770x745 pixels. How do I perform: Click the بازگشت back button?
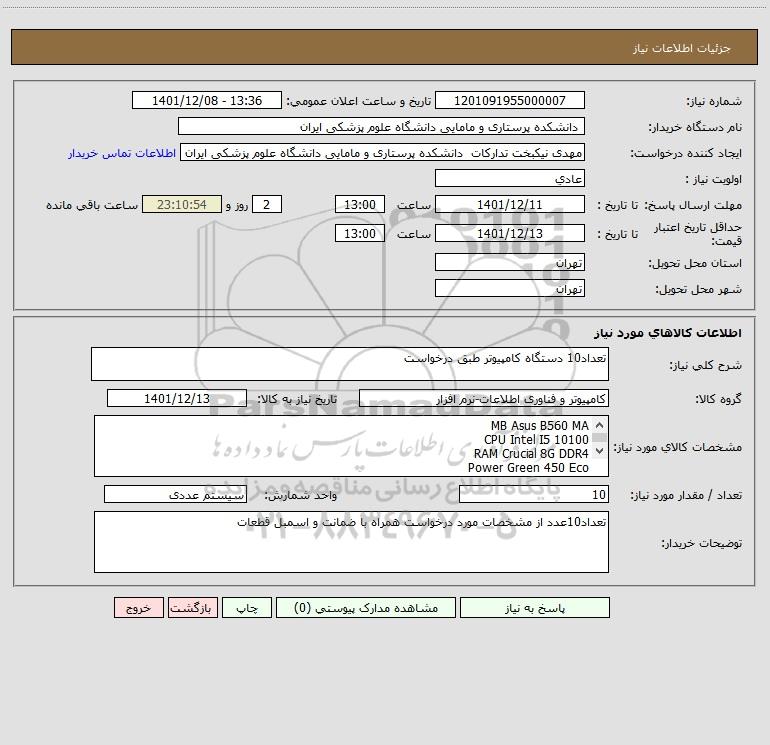(192, 607)
